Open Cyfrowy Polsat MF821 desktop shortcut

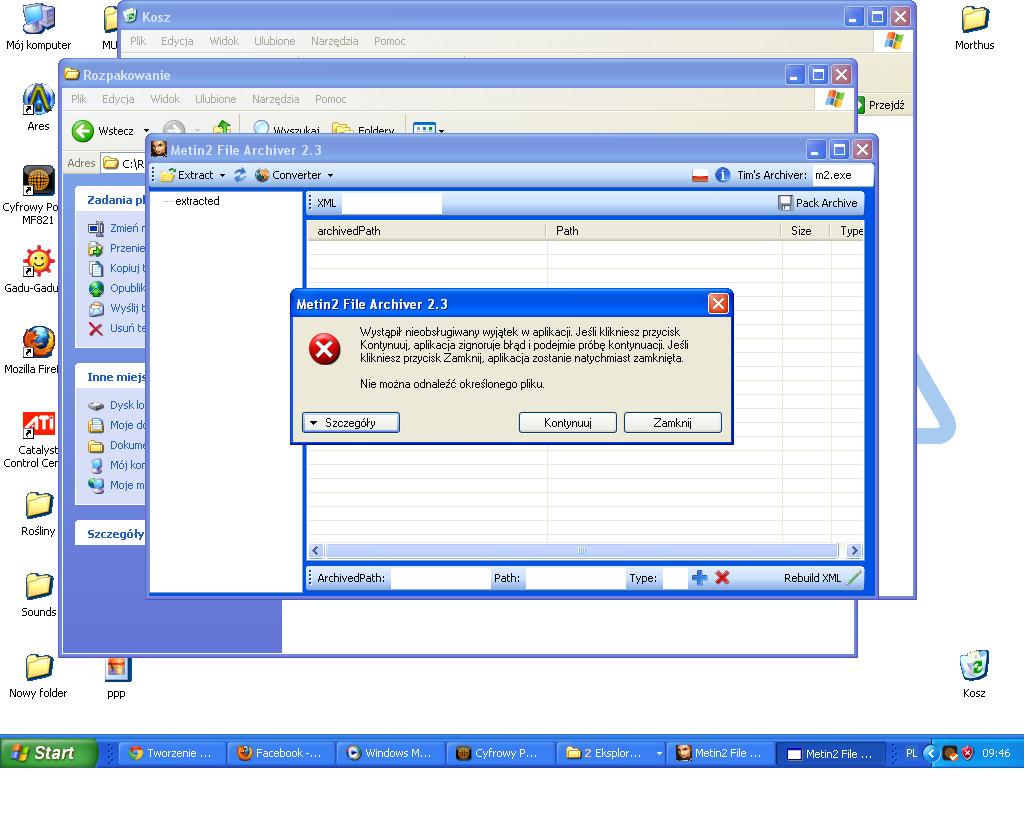[x=31, y=195]
